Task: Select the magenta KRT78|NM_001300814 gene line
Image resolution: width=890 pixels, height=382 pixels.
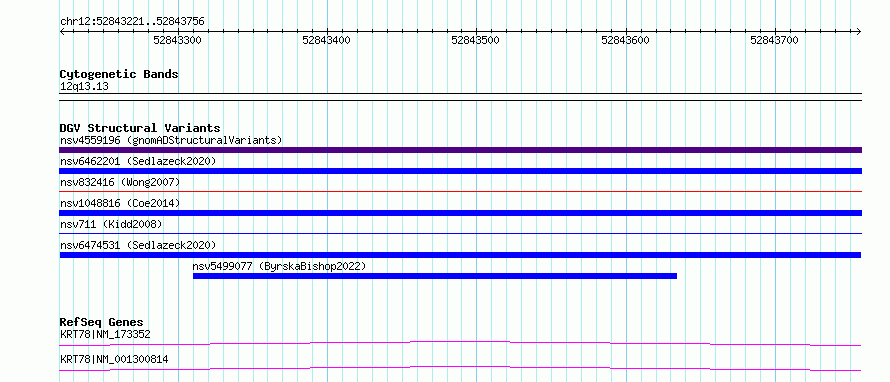Action: coord(460,368)
